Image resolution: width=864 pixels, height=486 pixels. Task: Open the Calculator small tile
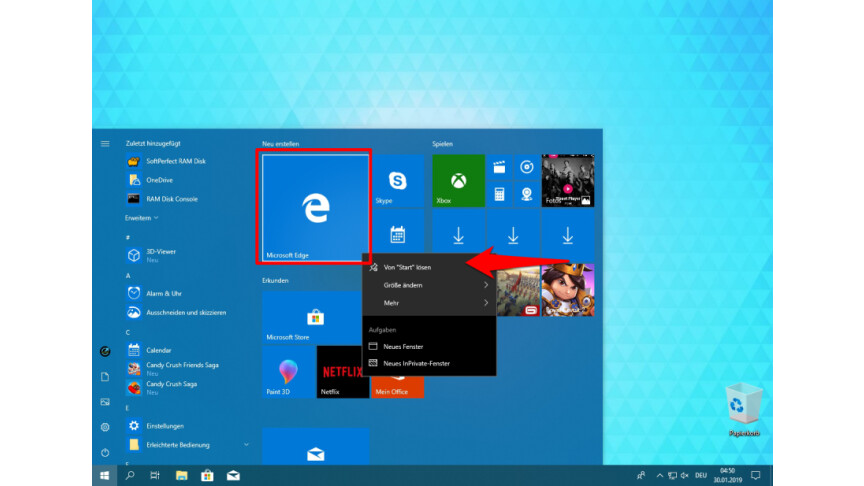[499, 194]
